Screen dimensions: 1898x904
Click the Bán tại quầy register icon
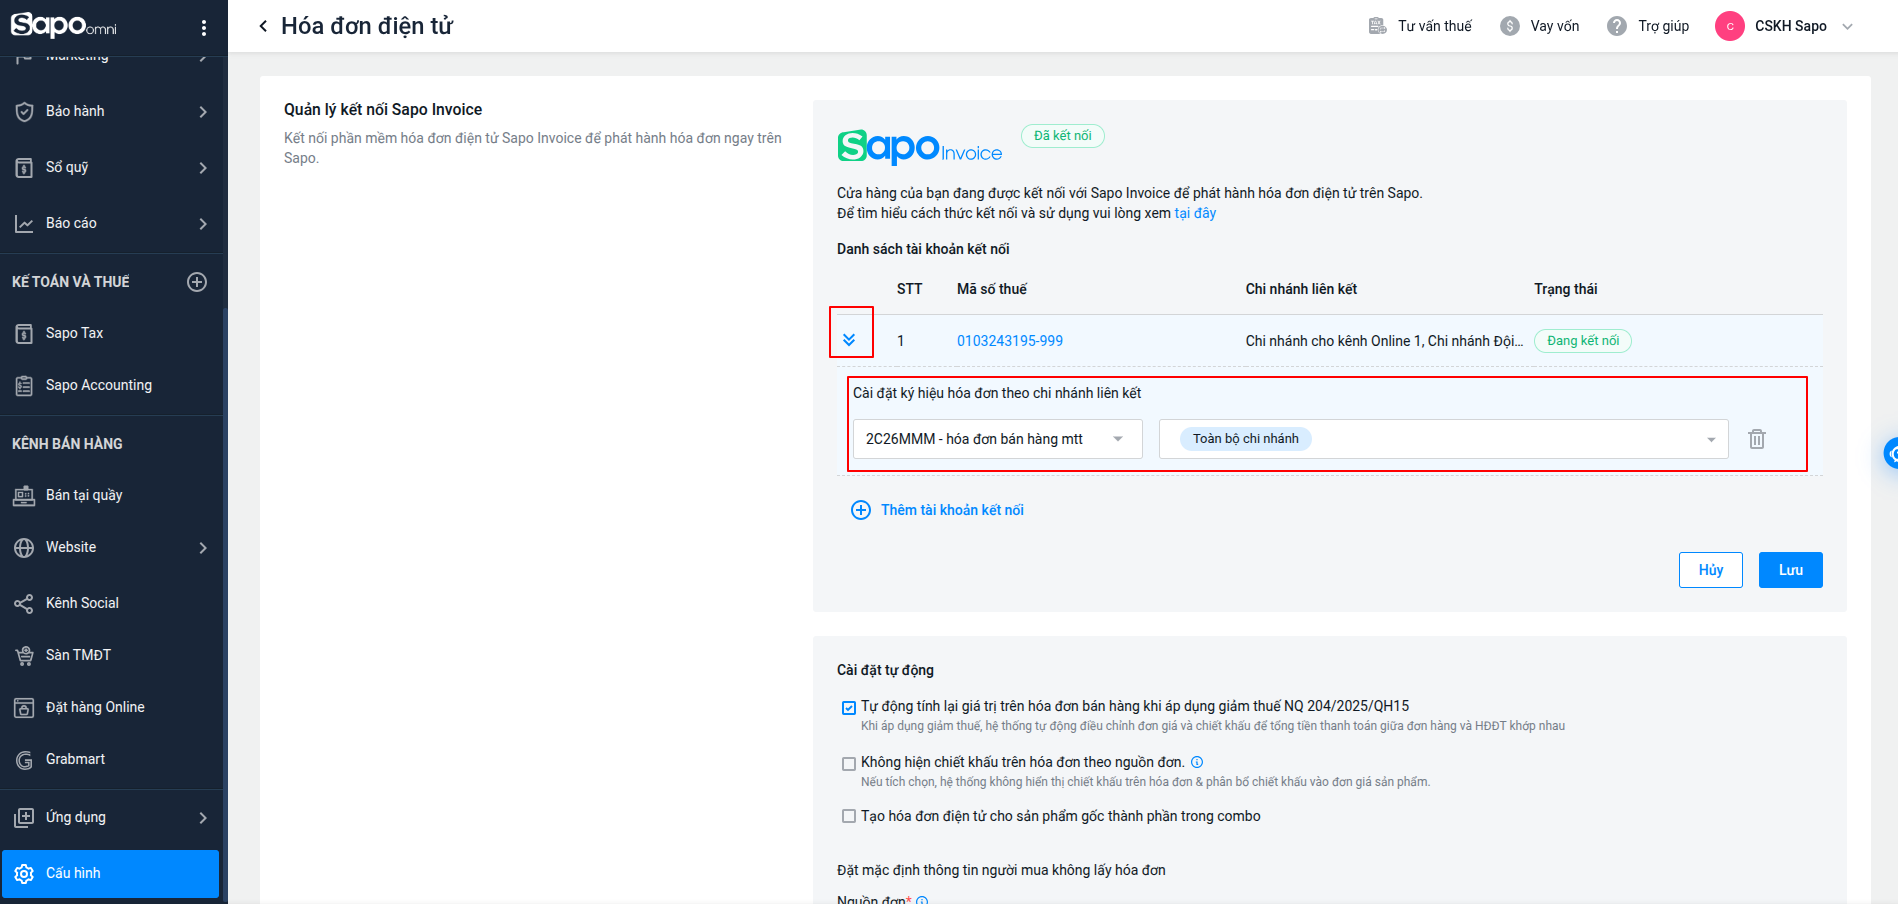pos(24,495)
